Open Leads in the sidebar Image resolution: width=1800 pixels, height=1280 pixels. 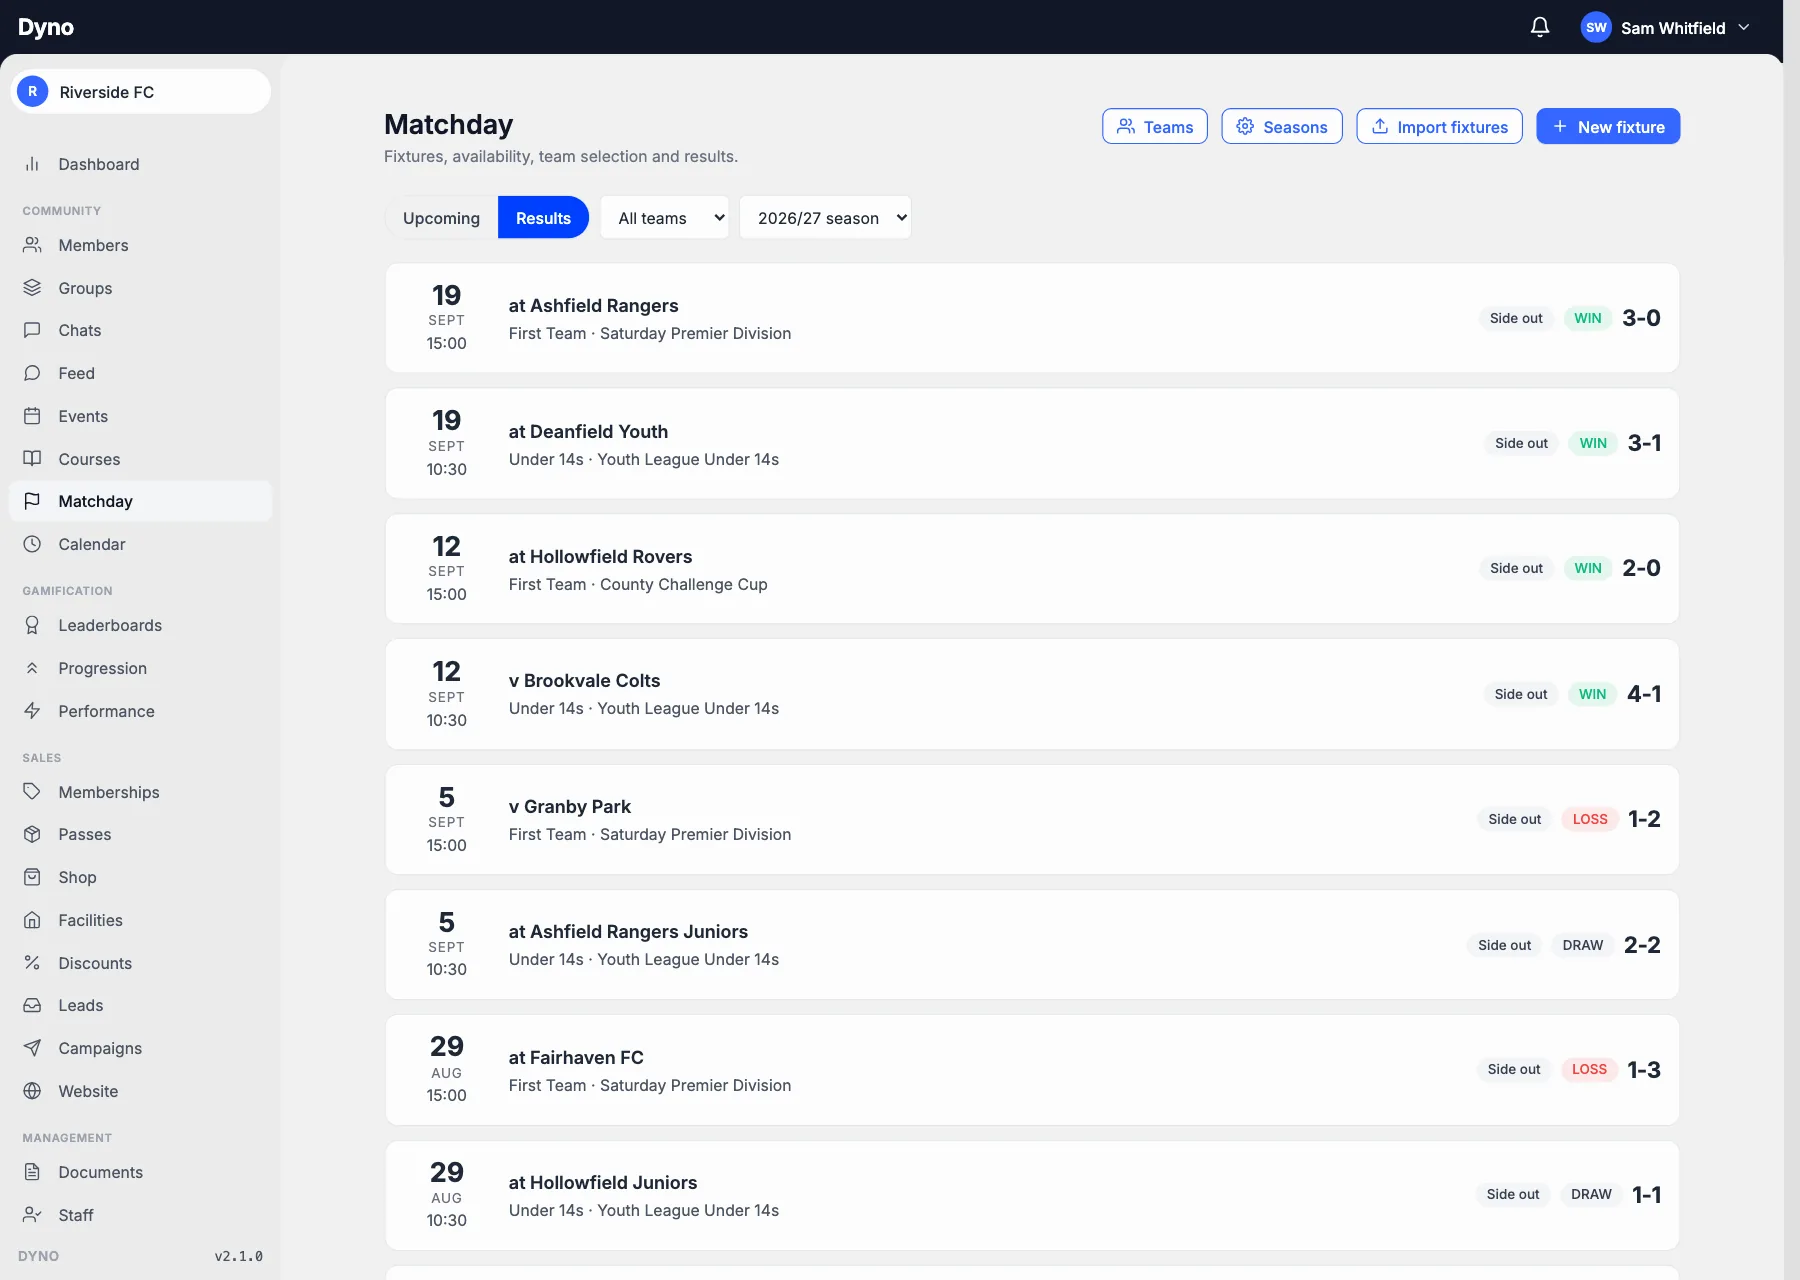coord(141,1005)
